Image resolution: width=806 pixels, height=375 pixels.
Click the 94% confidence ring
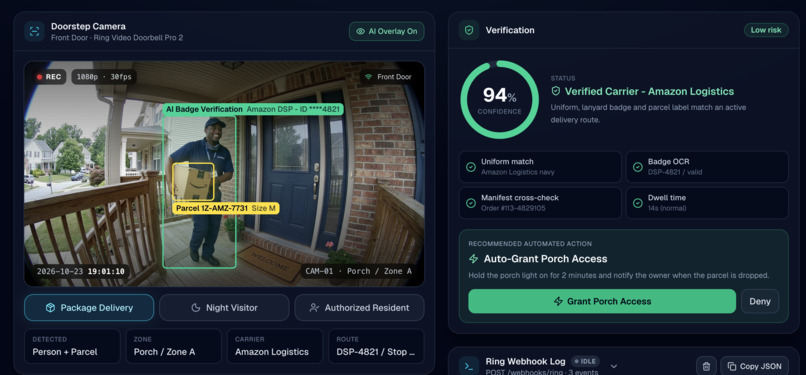coord(499,100)
